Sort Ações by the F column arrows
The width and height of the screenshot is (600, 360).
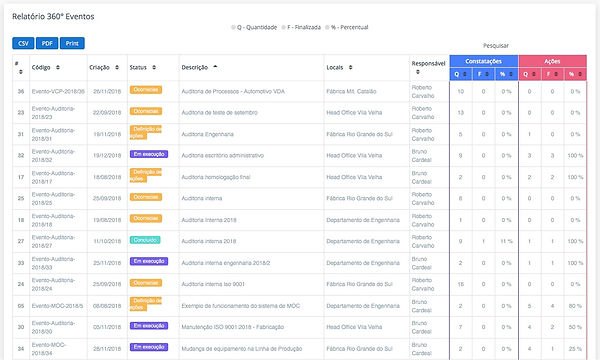(x=556, y=74)
